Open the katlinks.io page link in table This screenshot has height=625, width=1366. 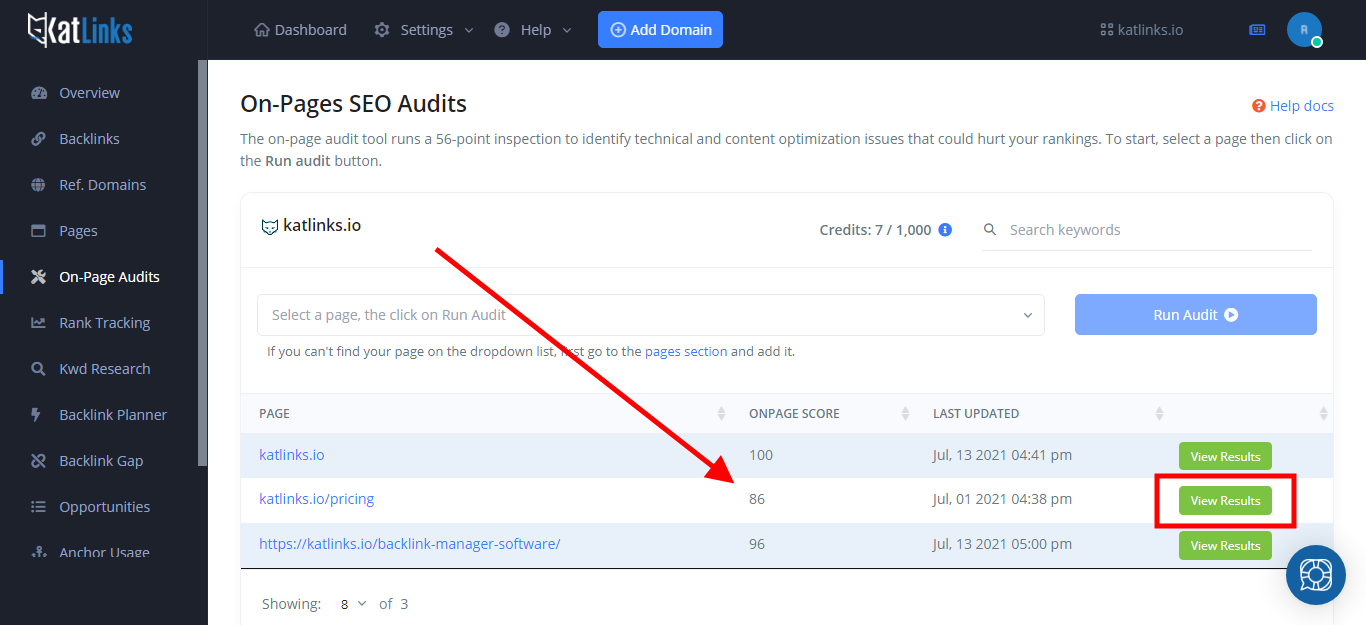pyautogui.click(x=292, y=455)
